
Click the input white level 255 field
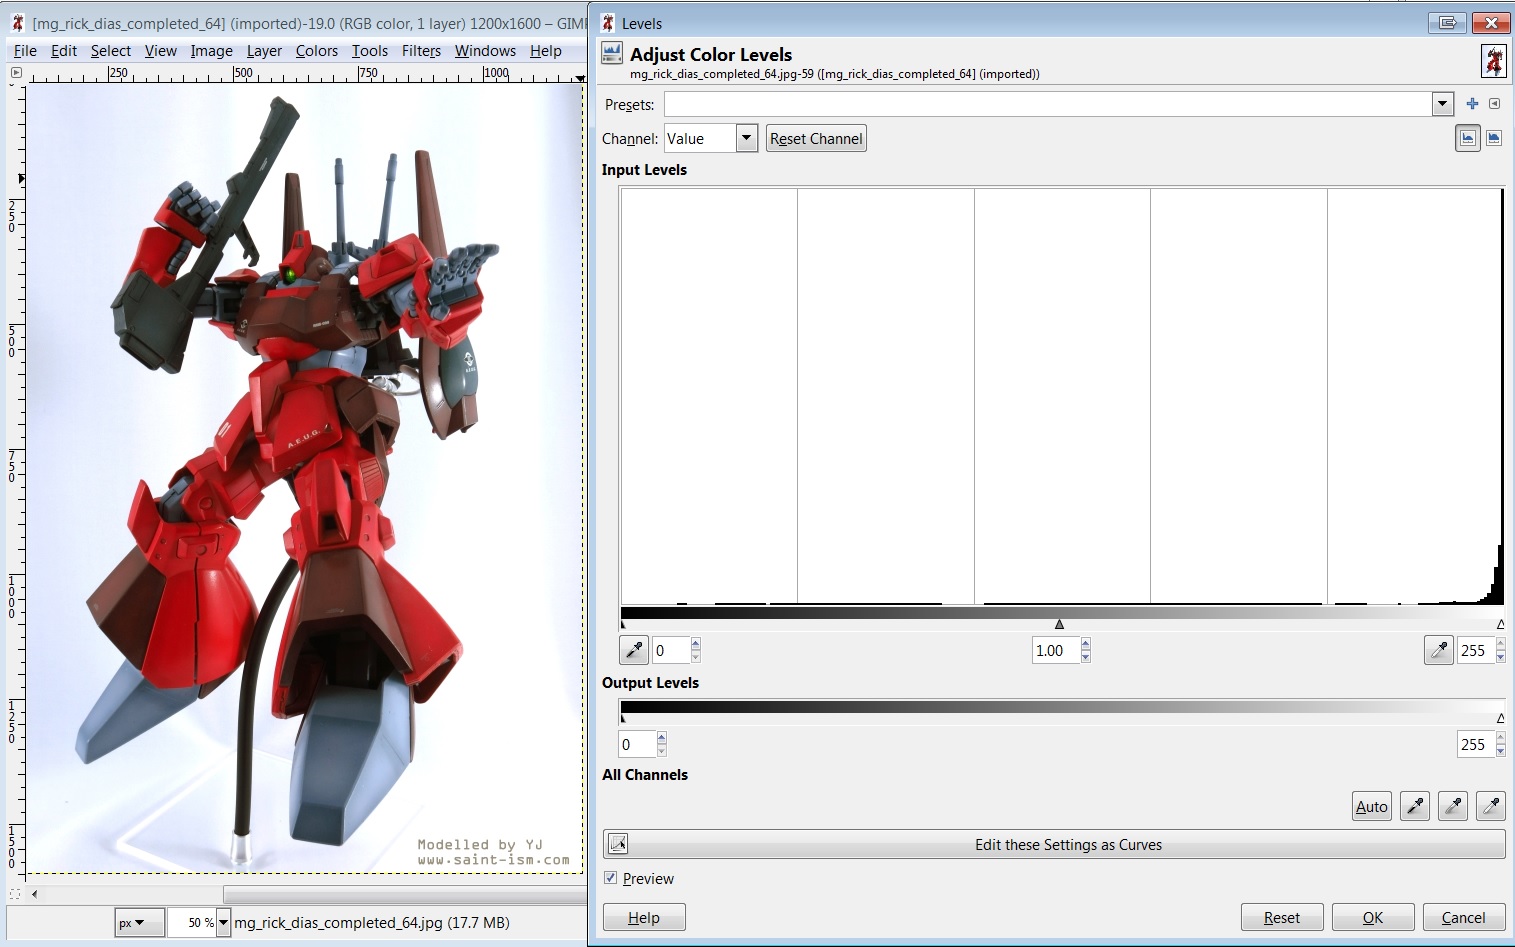click(1476, 650)
